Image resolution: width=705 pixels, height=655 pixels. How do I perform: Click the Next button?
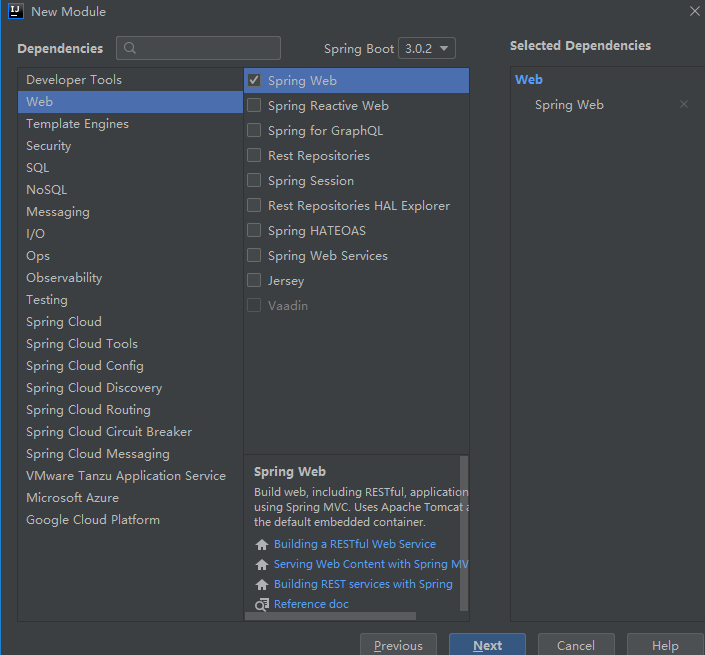pyautogui.click(x=487, y=645)
